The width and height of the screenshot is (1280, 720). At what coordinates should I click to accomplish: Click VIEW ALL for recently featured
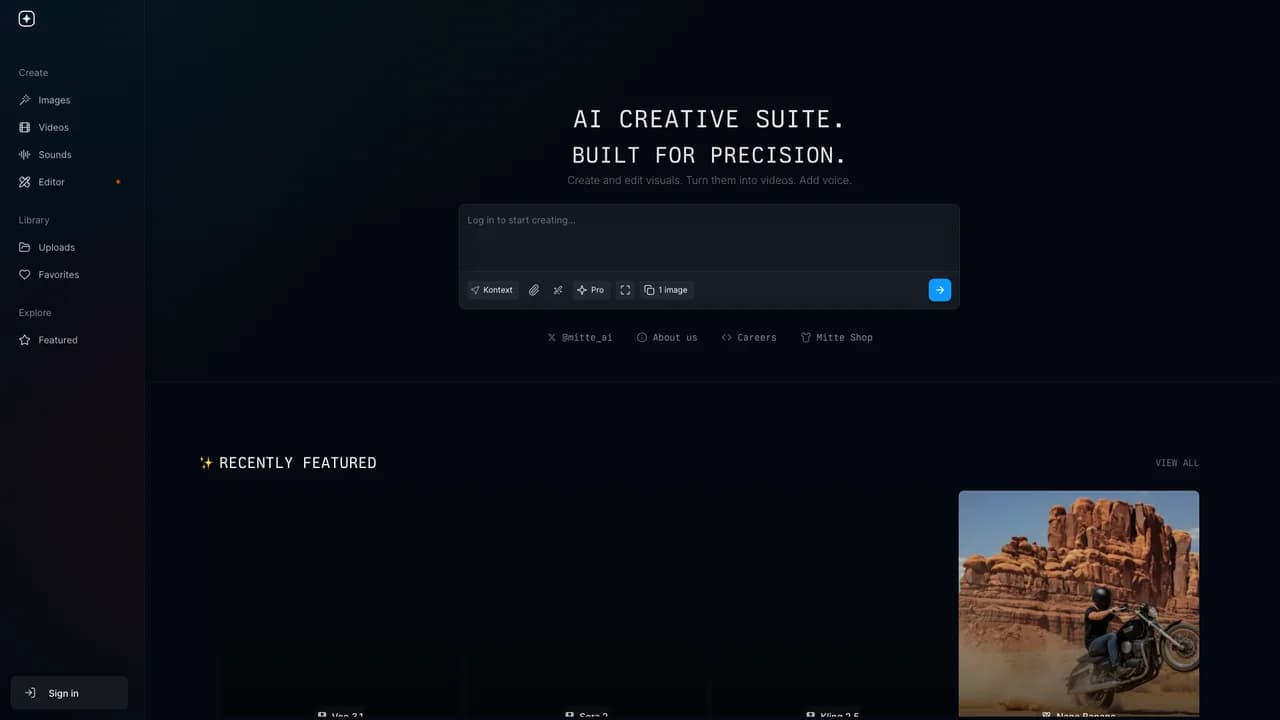[1177, 463]
